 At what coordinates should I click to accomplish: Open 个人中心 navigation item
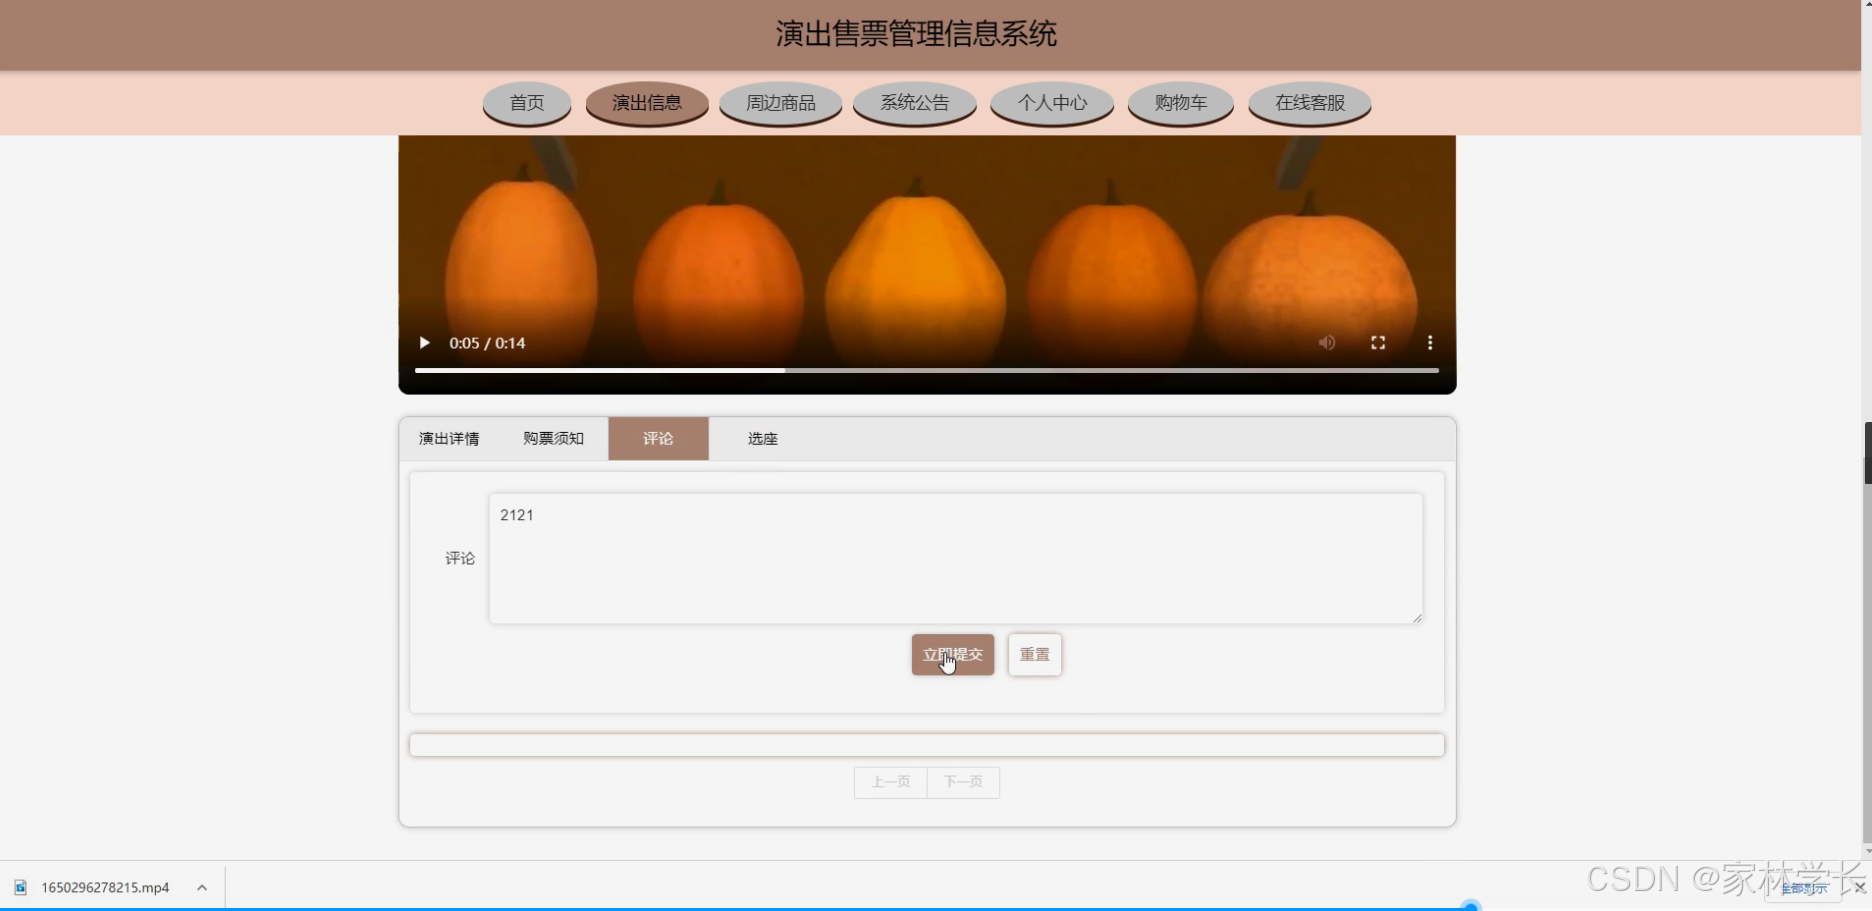pyautogui.click(x=1052, y=103)
